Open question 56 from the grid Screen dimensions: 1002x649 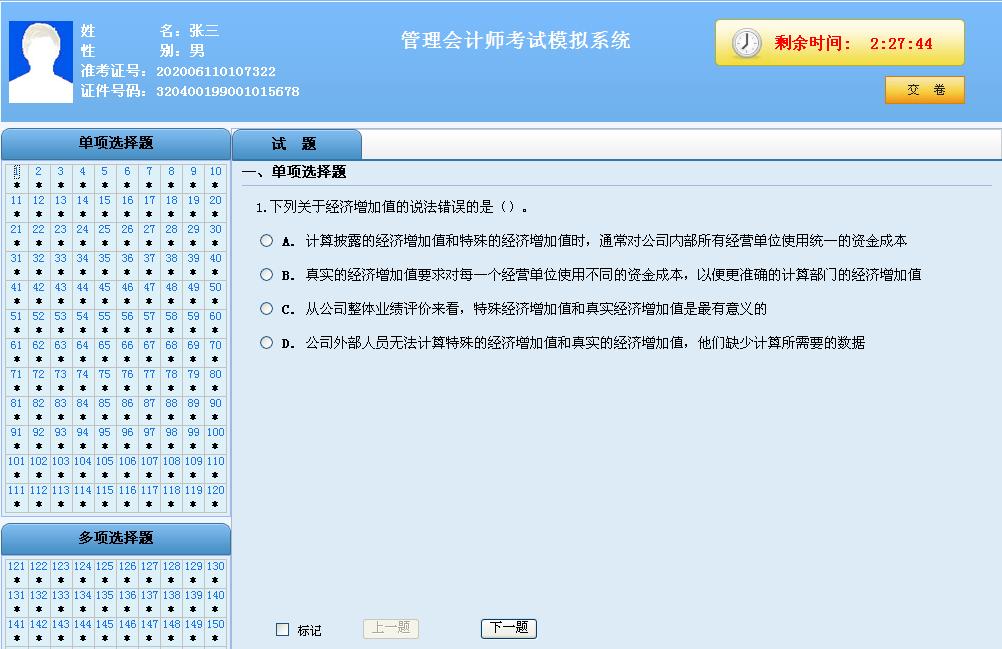coord(127,317)
